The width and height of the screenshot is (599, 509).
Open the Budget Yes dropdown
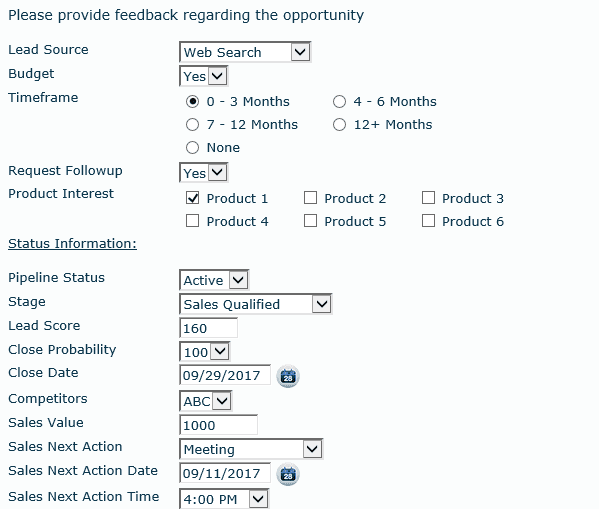pyautogui.click(x=204, y=76)
